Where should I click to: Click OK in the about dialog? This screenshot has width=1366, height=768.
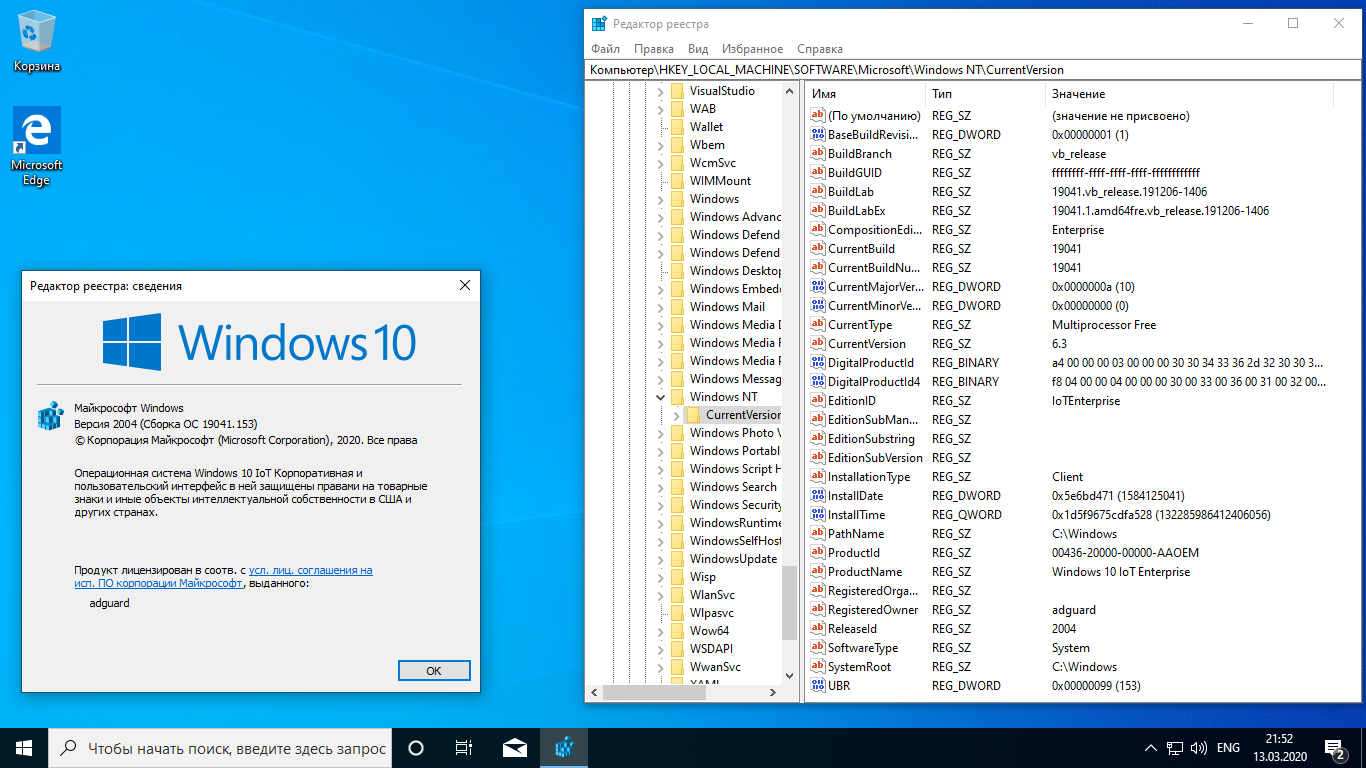(x=434, y=671)
